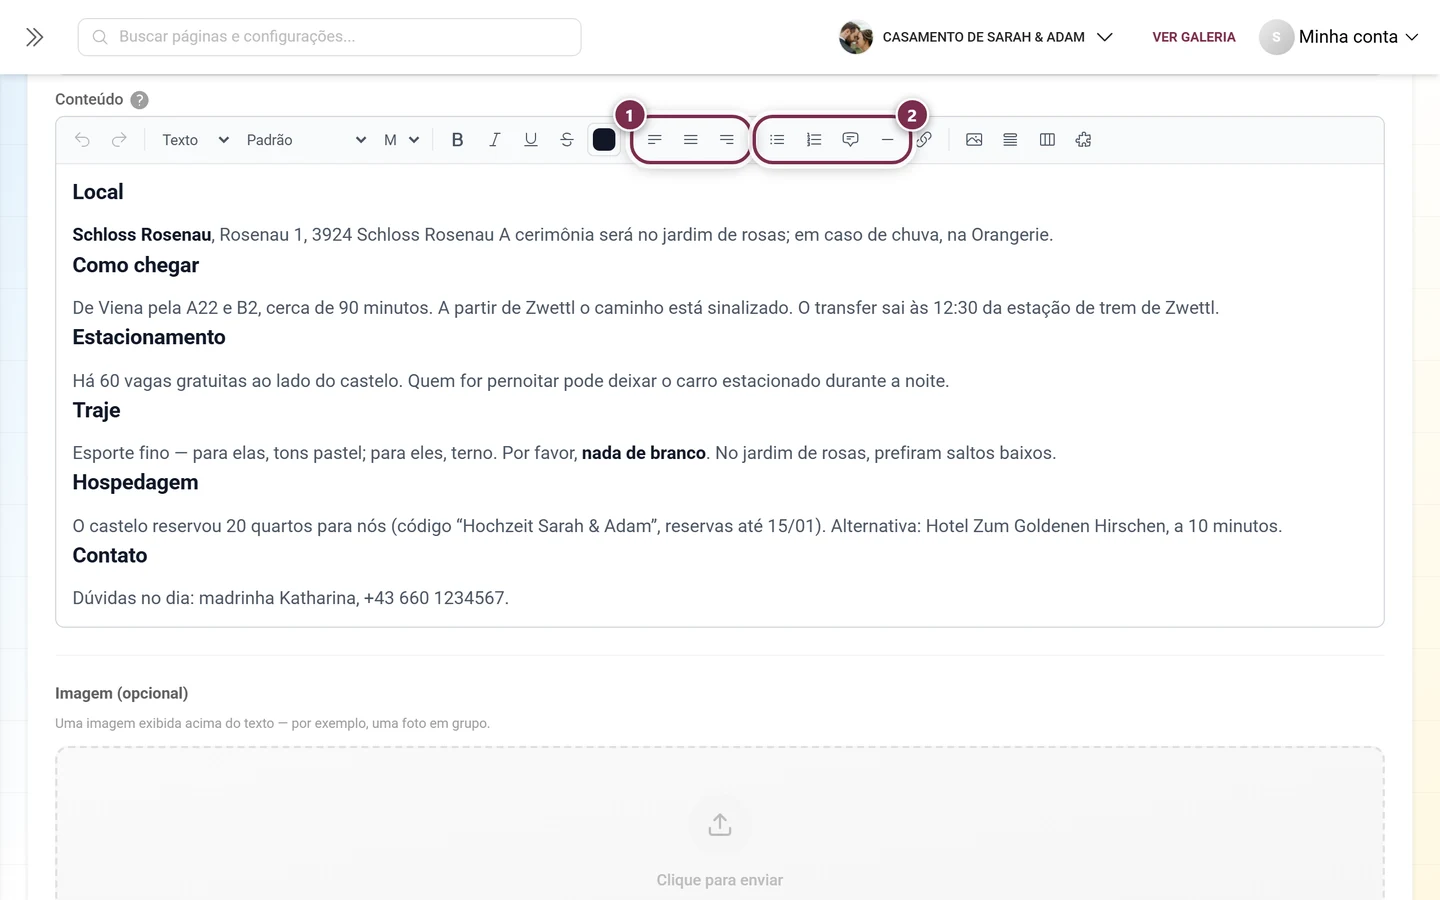The image size is (1440, 900).
Task: Insert columns layout icon
Action: click(x=1047, y=140)
